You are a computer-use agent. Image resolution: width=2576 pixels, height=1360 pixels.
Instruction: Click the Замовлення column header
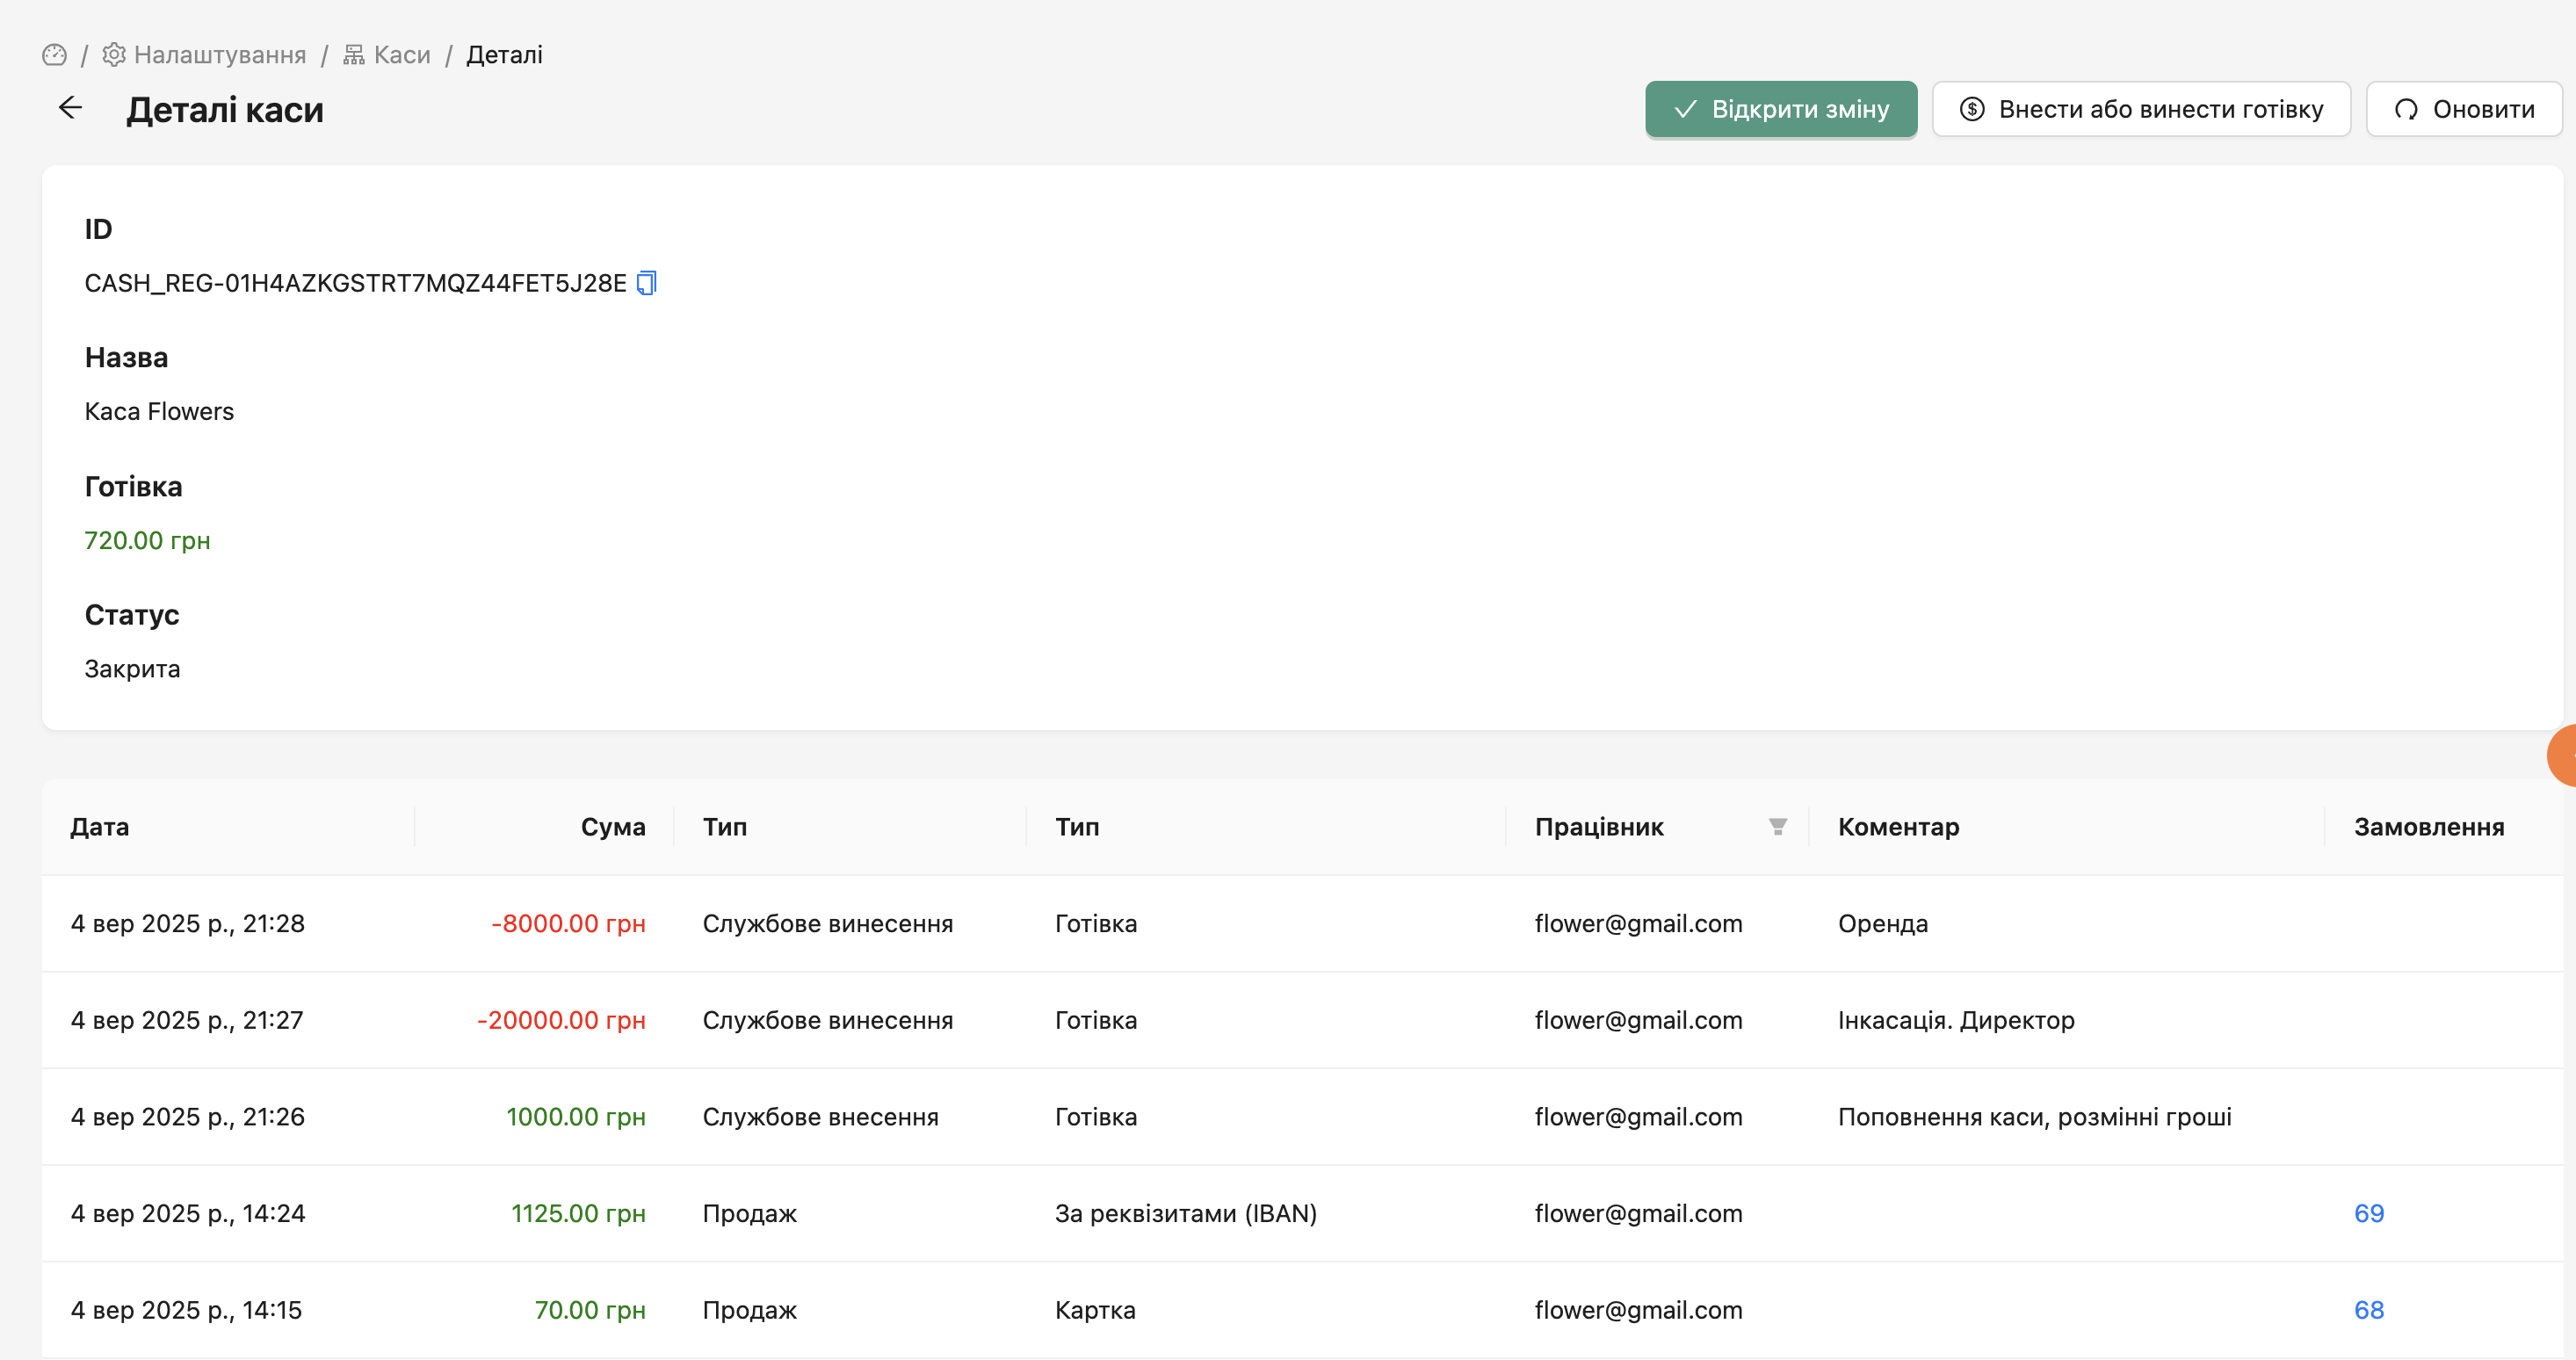tap(2428, 827)
